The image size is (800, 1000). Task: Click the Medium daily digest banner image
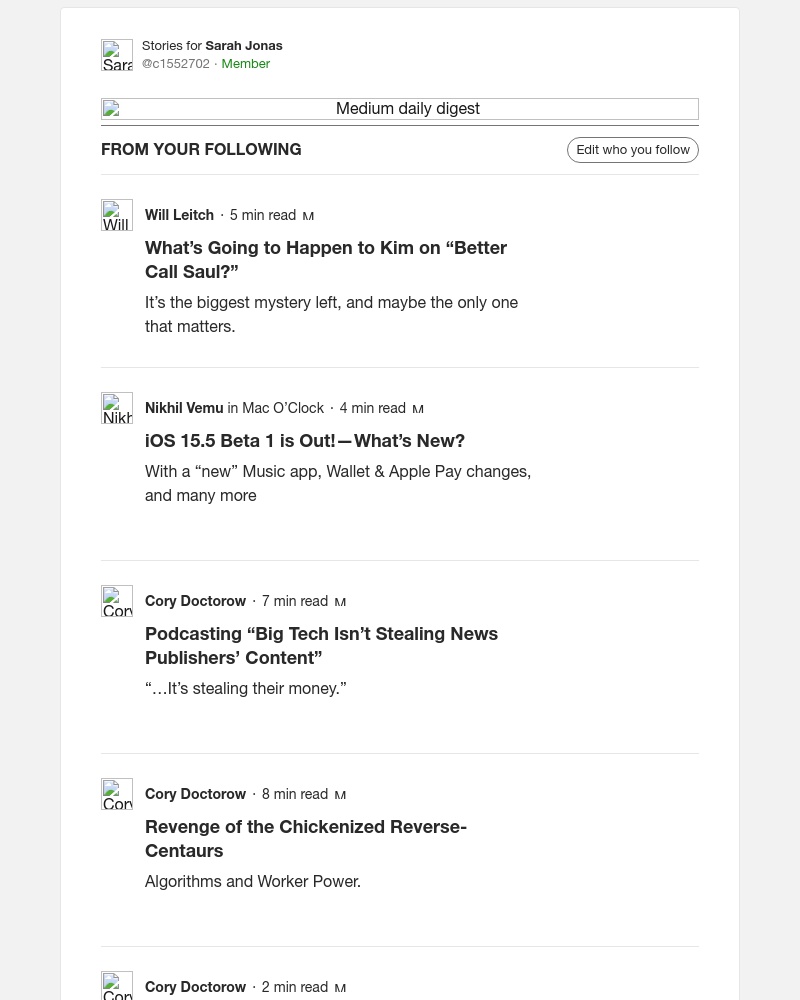pos(400,109)
